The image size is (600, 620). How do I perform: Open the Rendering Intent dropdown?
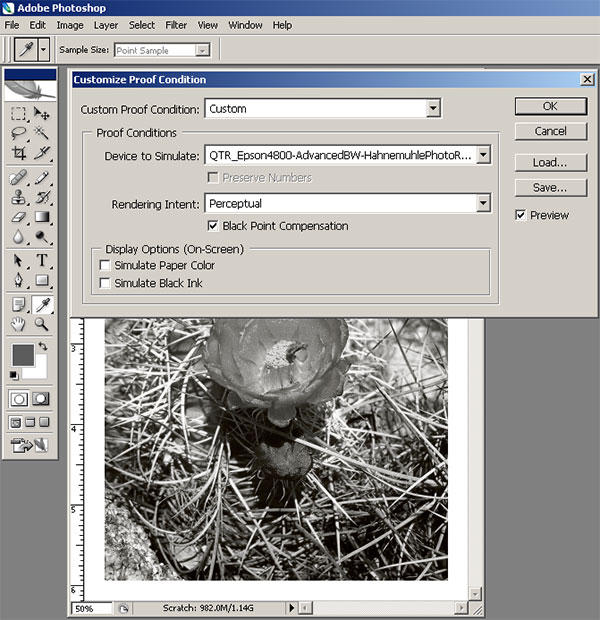483,203
